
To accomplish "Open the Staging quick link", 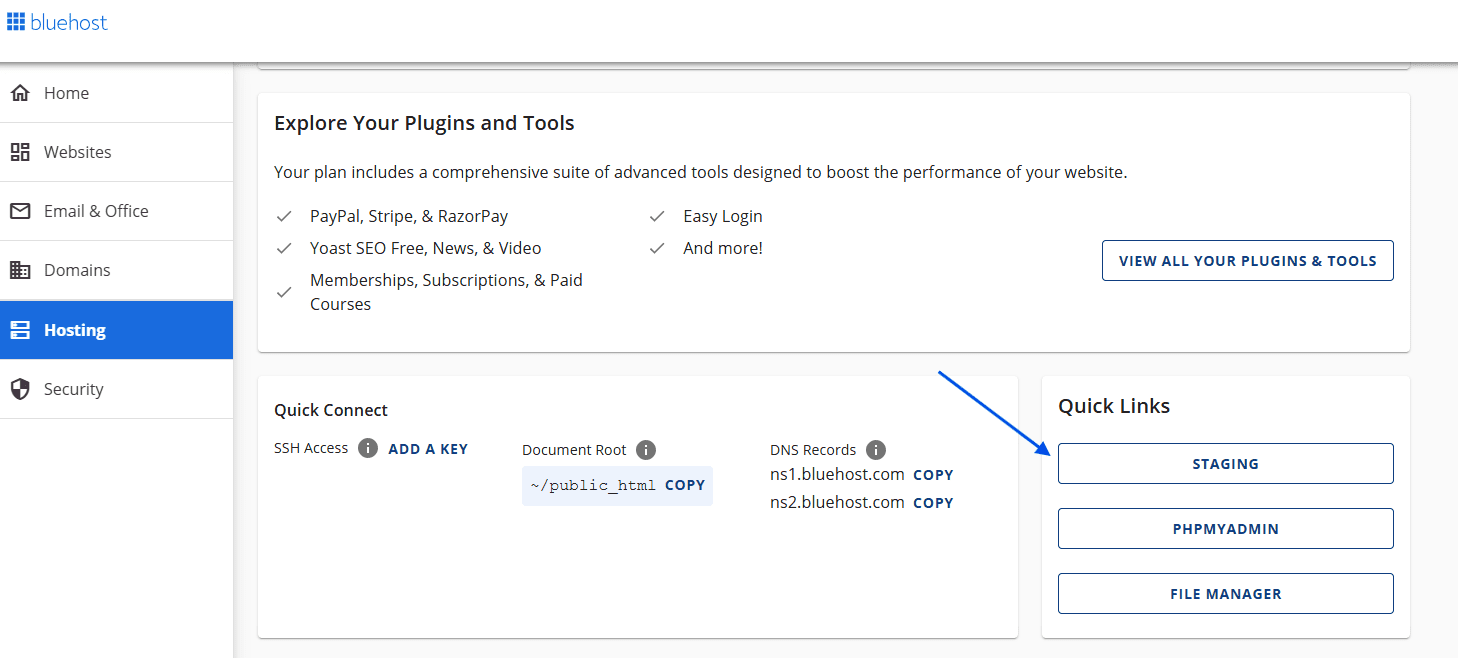I will point(1225,464).
